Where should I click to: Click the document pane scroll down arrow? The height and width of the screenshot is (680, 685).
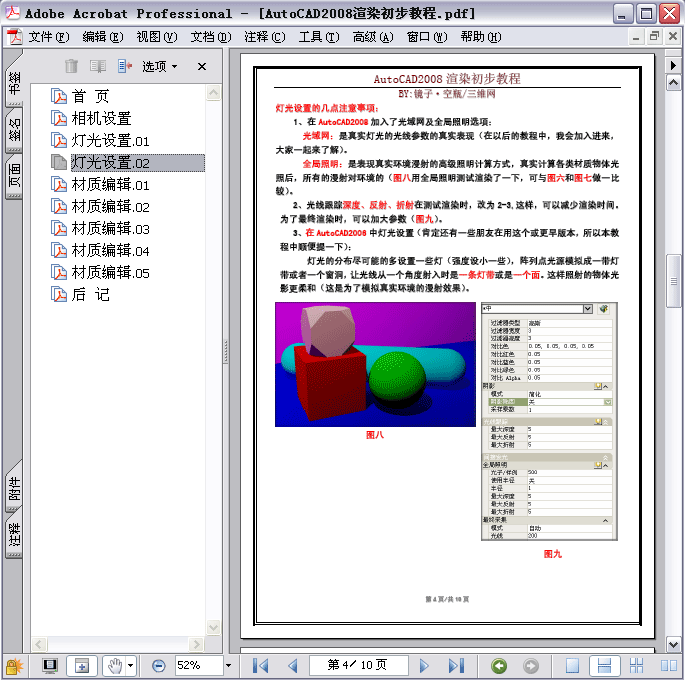pyautogui.click(x=673, y=644)
